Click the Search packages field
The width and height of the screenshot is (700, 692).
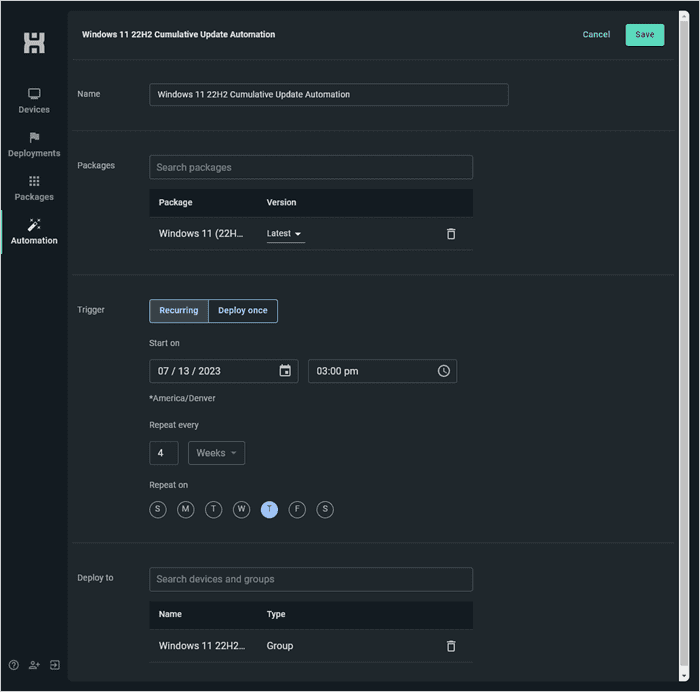coord(311,167)
